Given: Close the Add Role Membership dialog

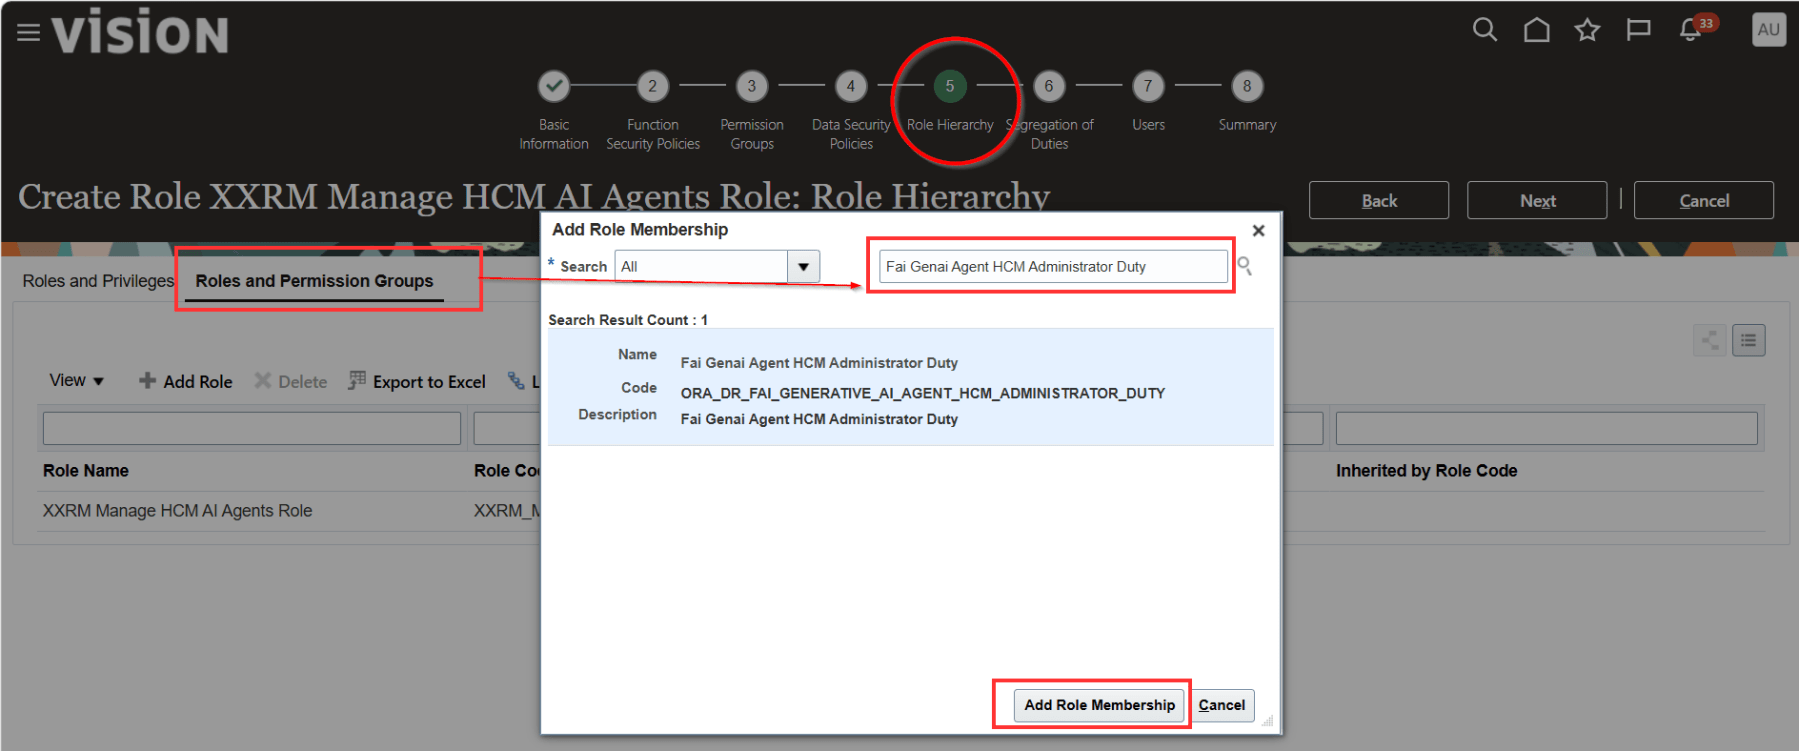Looking at the screenshot, I should click(1258, 231).
